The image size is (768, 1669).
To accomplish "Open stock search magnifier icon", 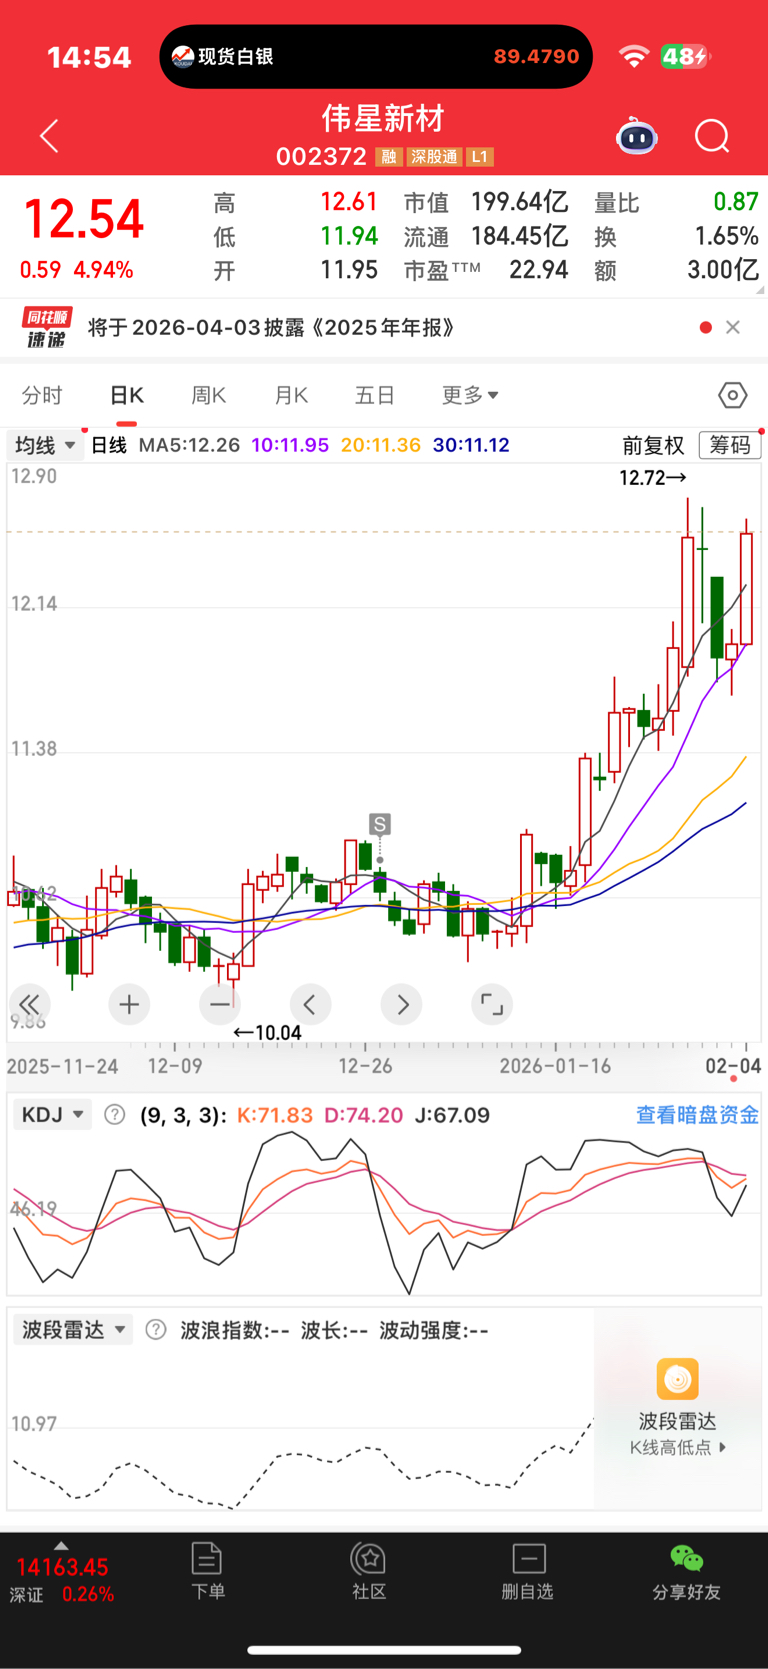I will point(712,136).
